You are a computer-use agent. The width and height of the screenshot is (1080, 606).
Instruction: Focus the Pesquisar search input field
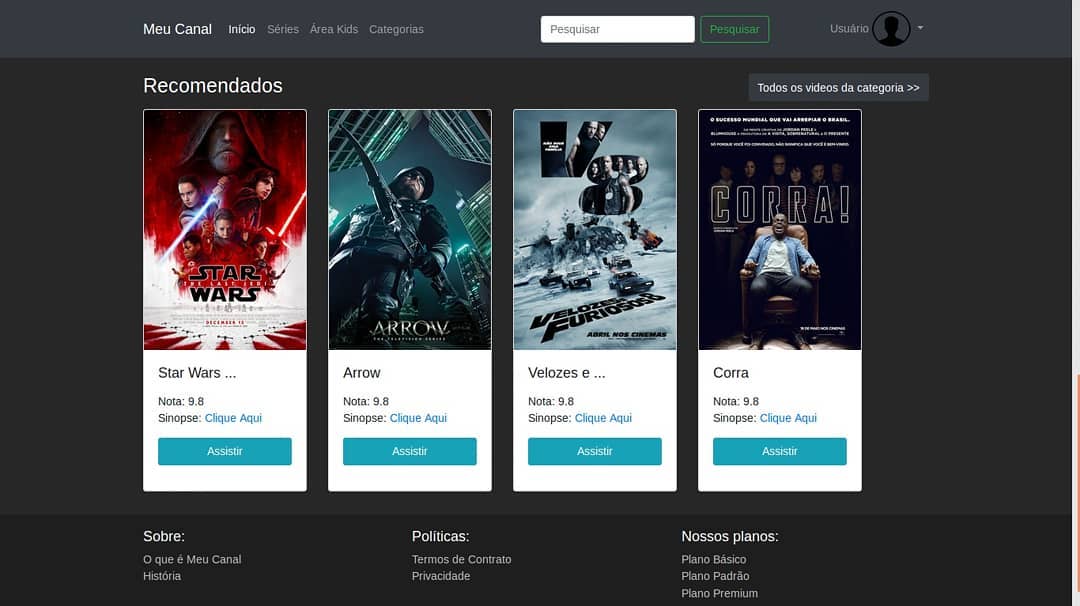click(617, 29)
